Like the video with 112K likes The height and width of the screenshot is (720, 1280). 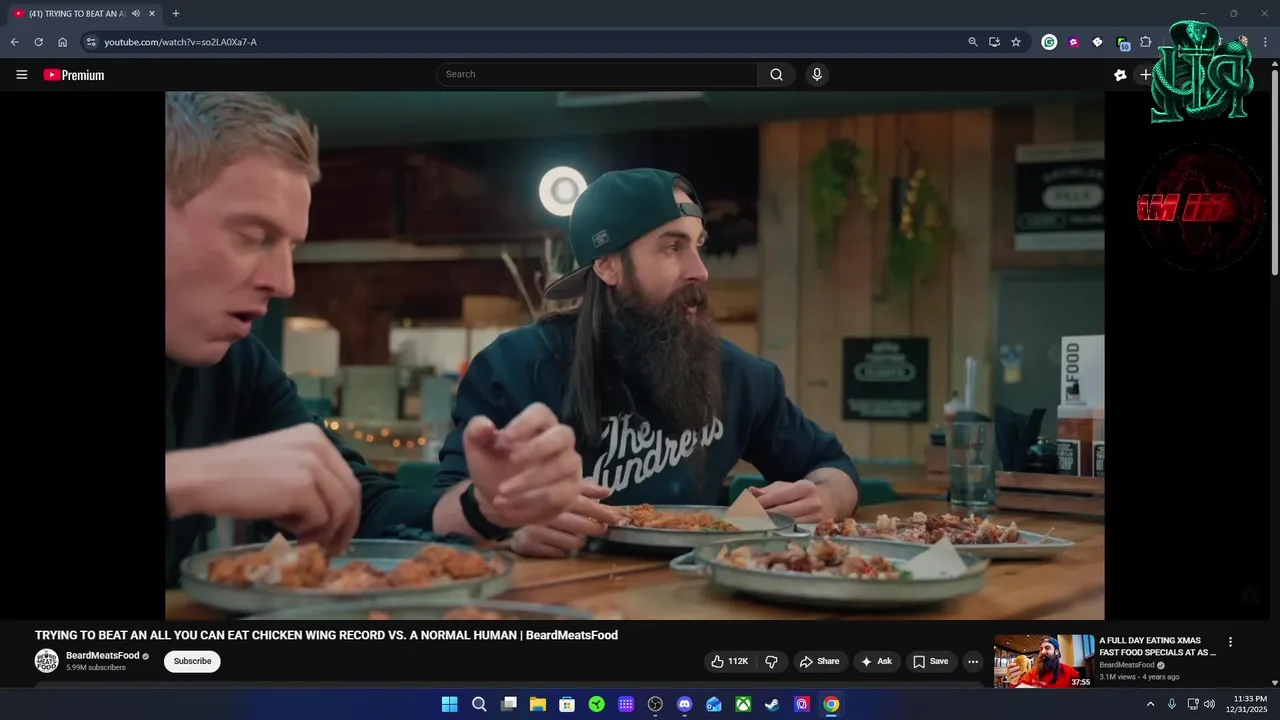[x=730, y=662]
